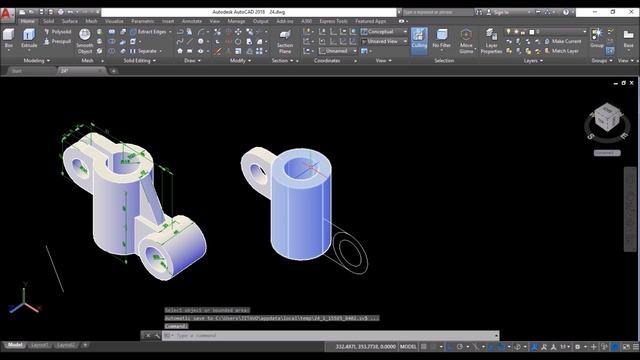Click the Polyline draw tool
Screen dimensions: 640x360
[180, 31]
